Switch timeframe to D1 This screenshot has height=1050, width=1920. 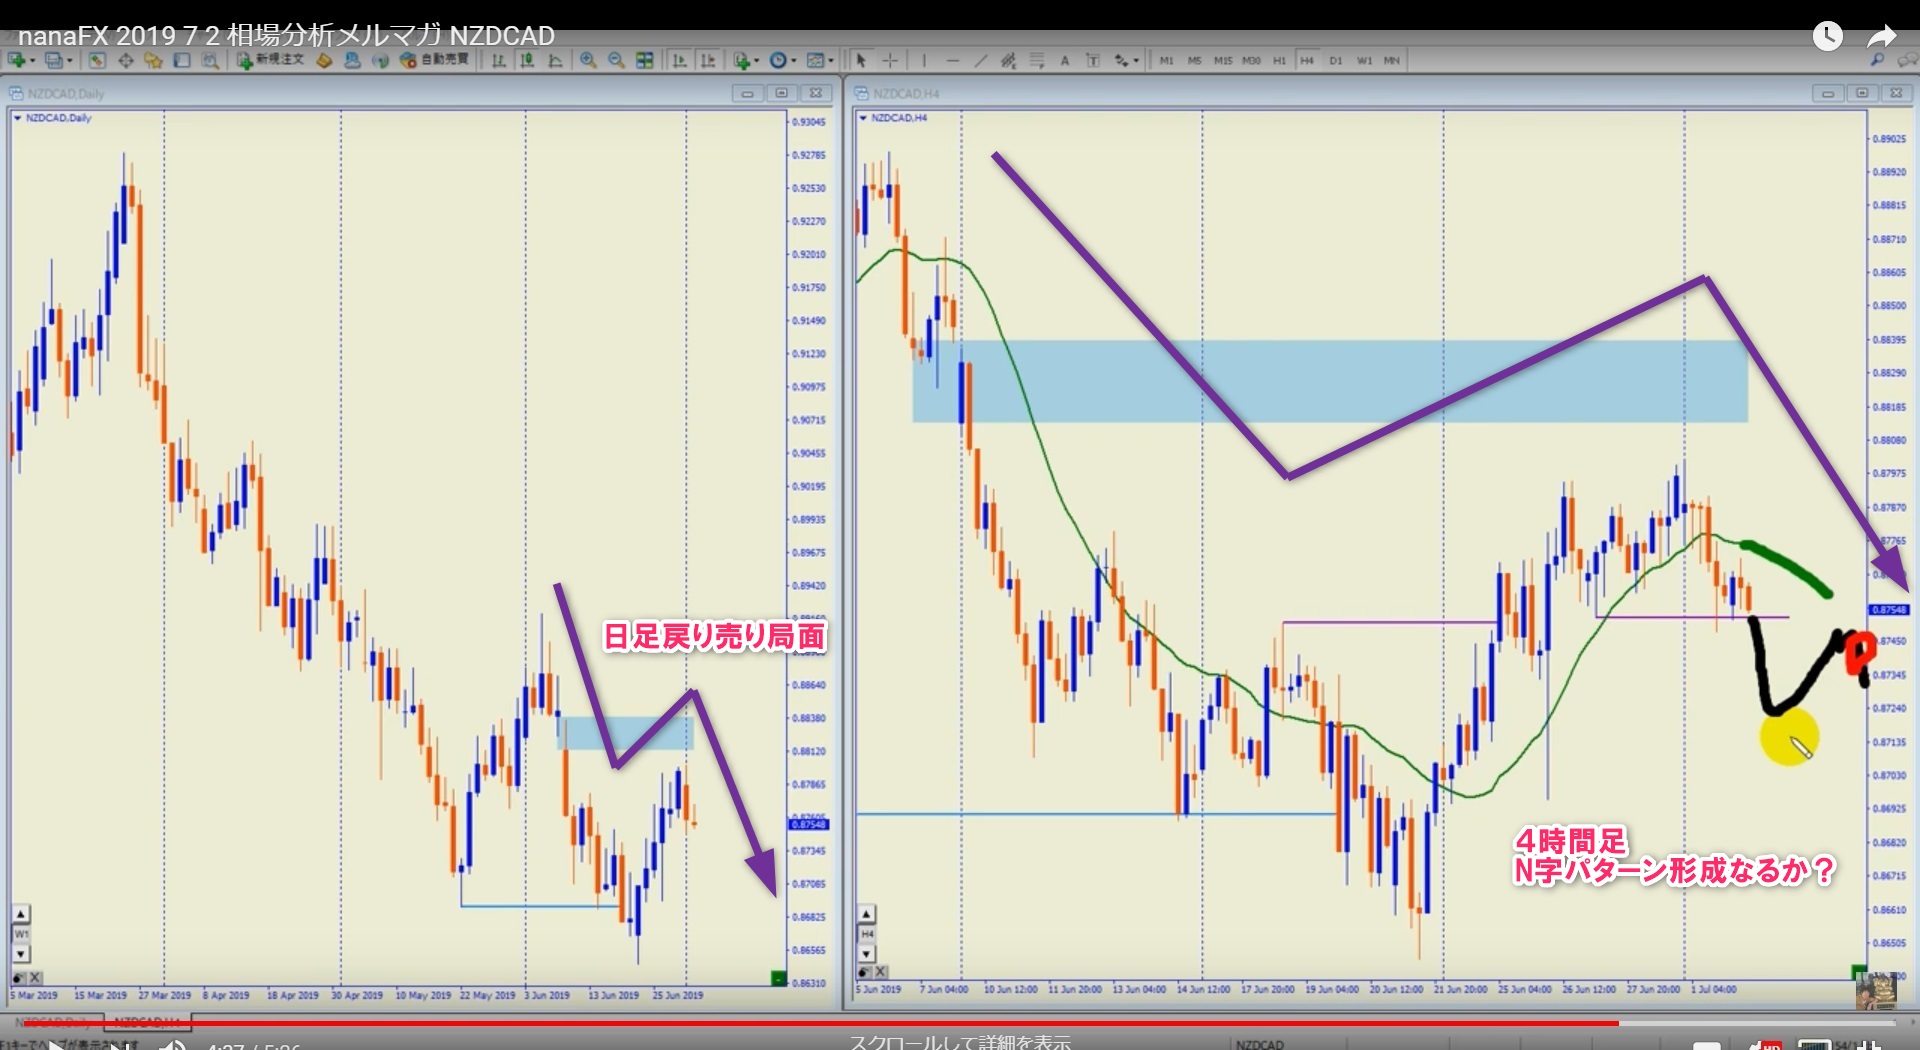pyautogui.click(x=1336, y=61)
